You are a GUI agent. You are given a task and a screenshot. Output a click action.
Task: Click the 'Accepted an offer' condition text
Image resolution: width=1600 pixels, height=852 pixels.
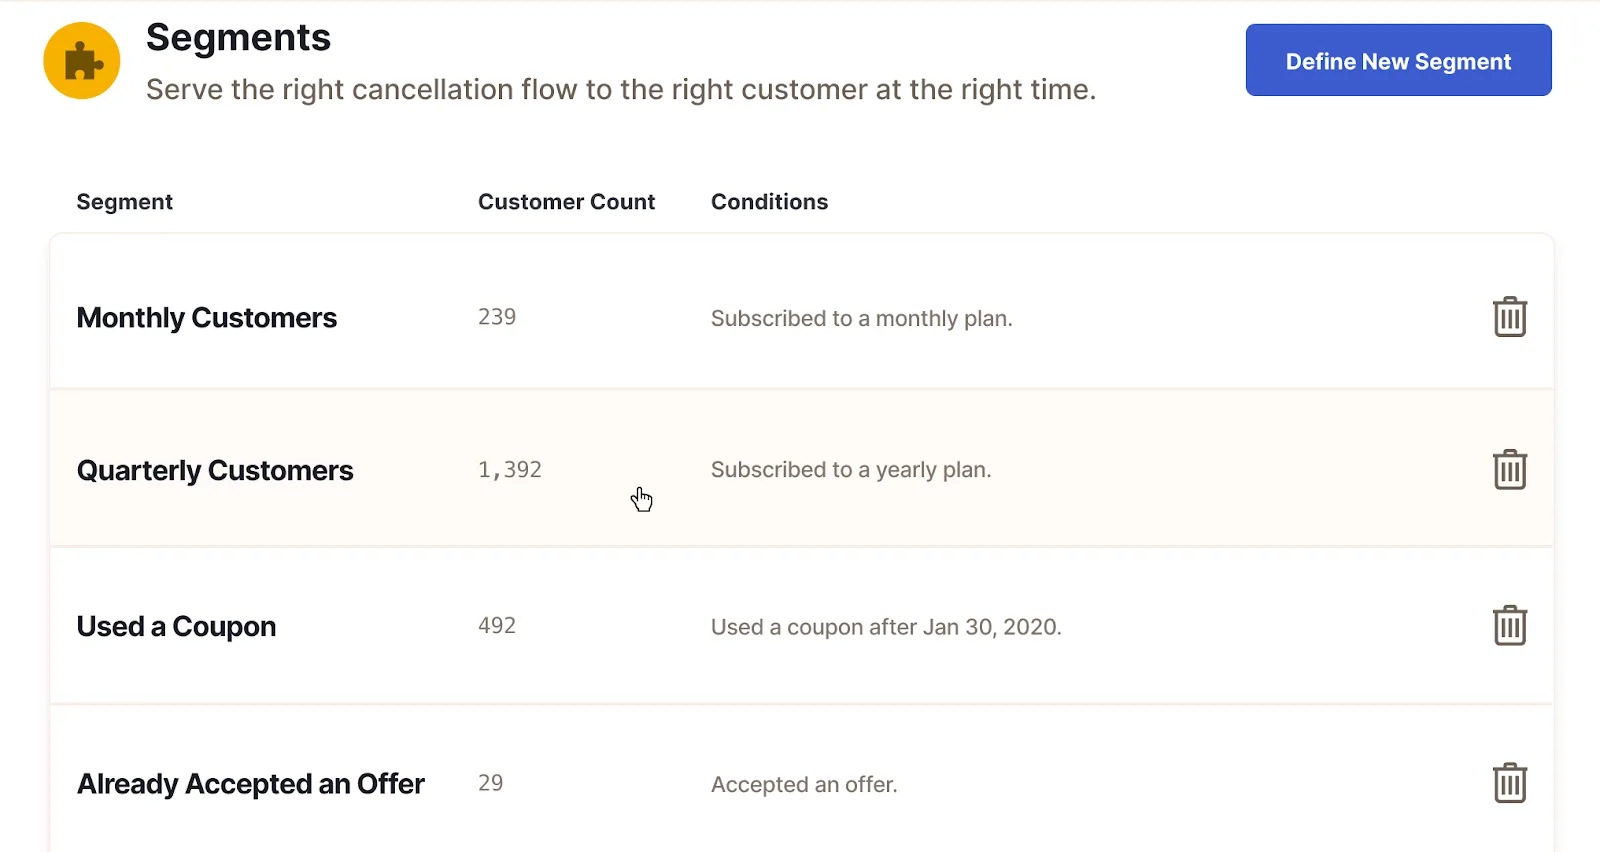(804, 785)
